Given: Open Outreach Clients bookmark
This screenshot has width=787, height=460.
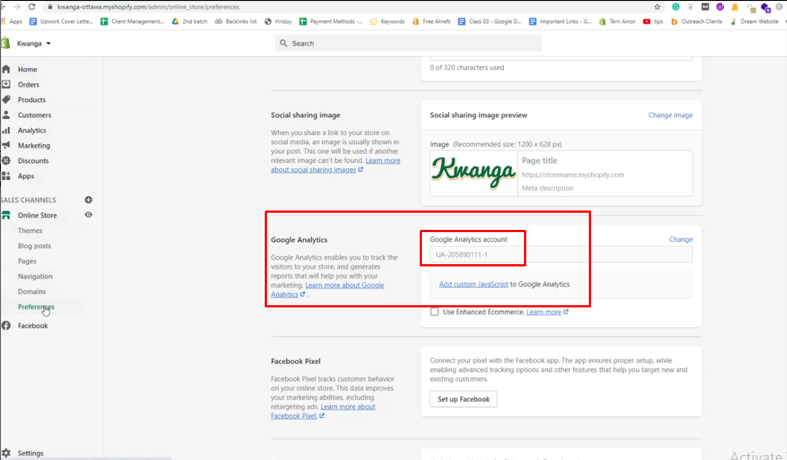Looking at the screenshot, I should pyautogui.click(x=696, y=22).
